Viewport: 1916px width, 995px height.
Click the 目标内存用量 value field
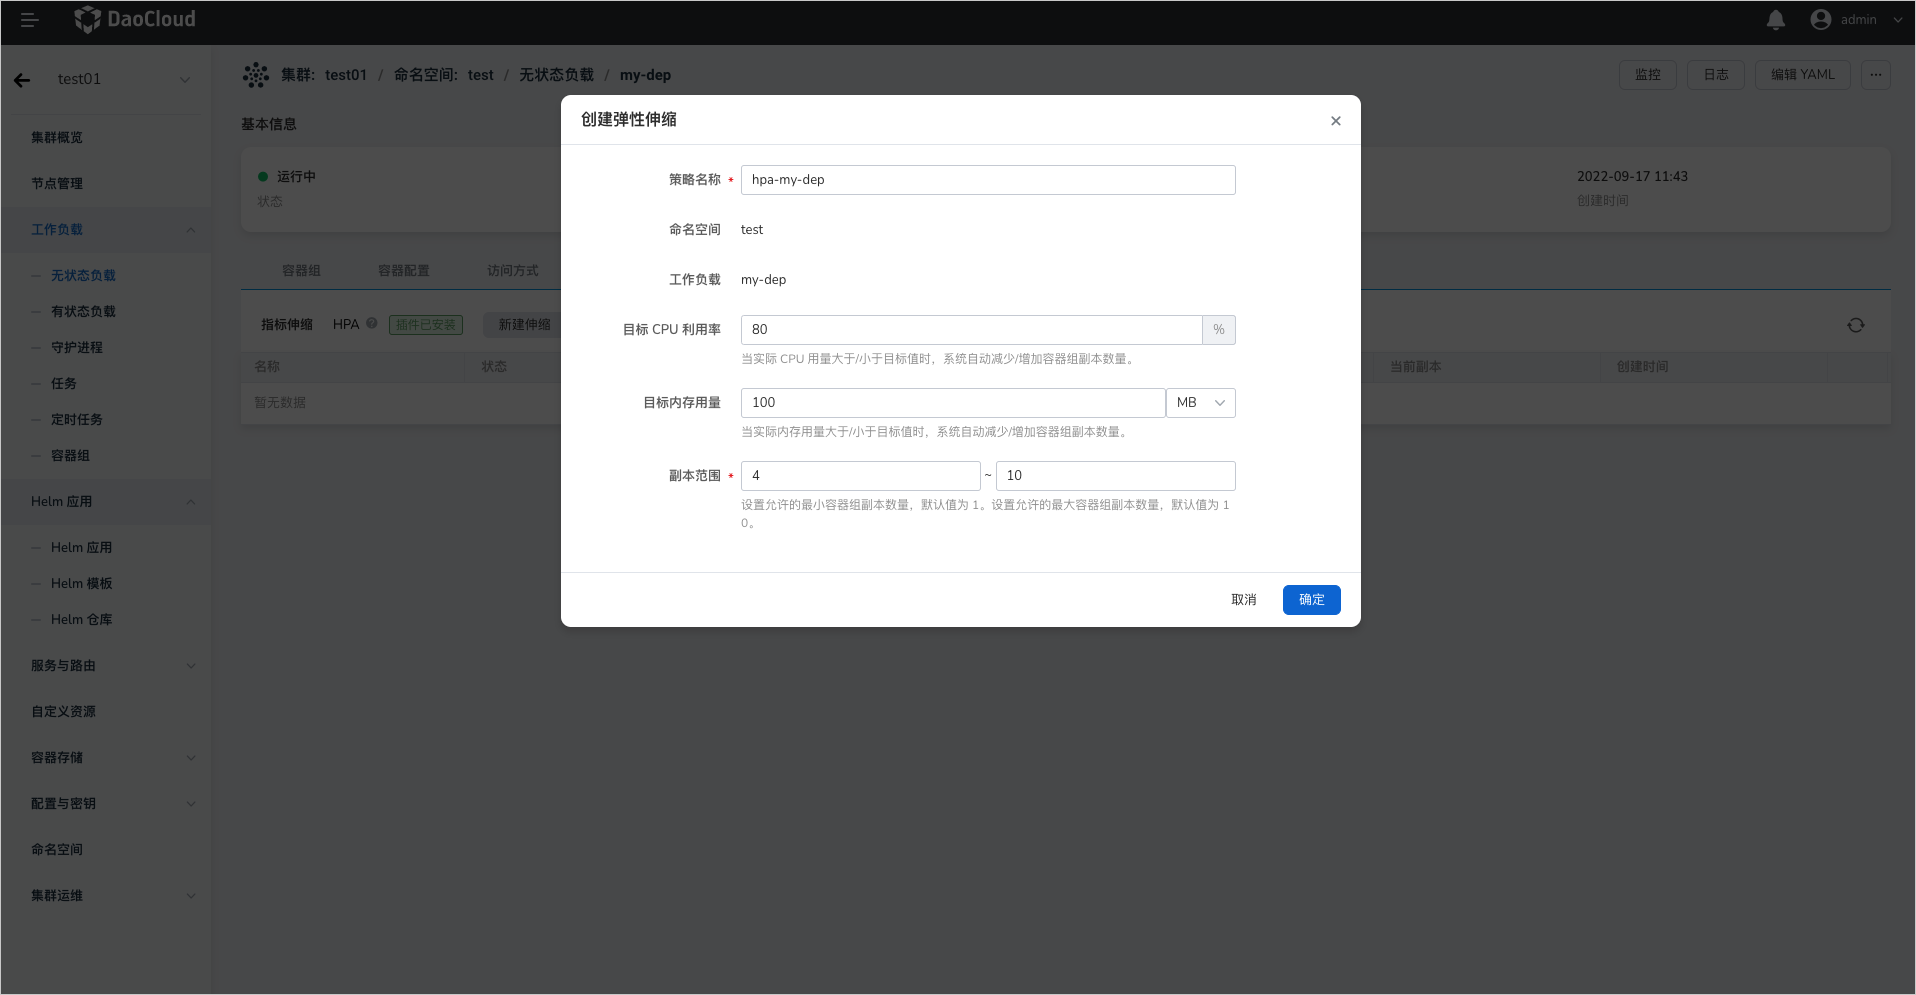pyautogui.click(x=953, y=403)
